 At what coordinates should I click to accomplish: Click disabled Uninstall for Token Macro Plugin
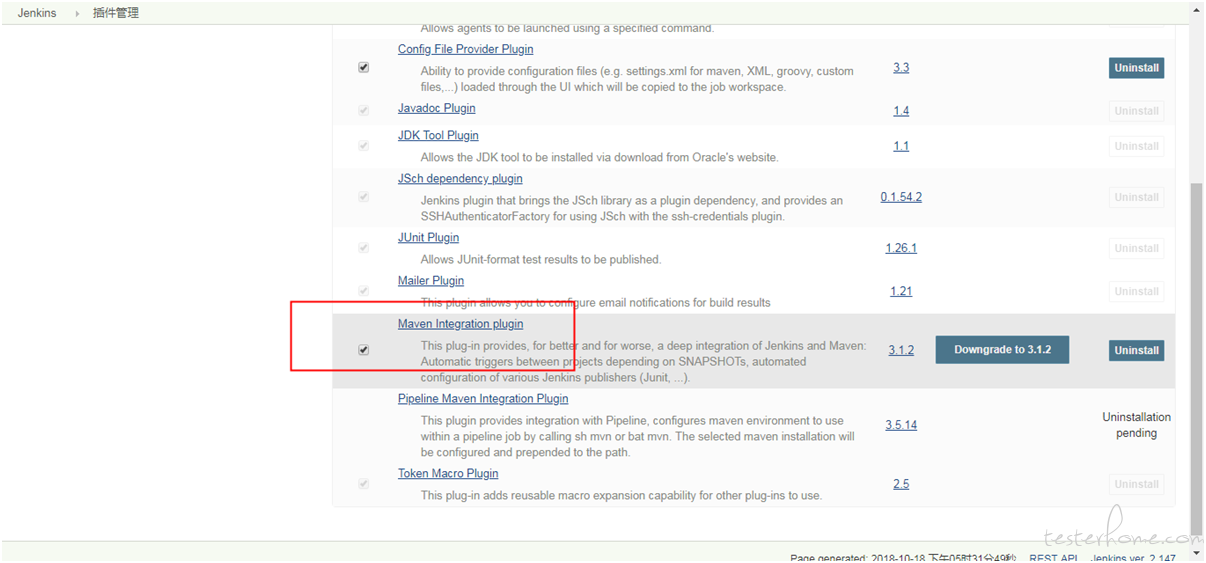tap(1136, 484)
